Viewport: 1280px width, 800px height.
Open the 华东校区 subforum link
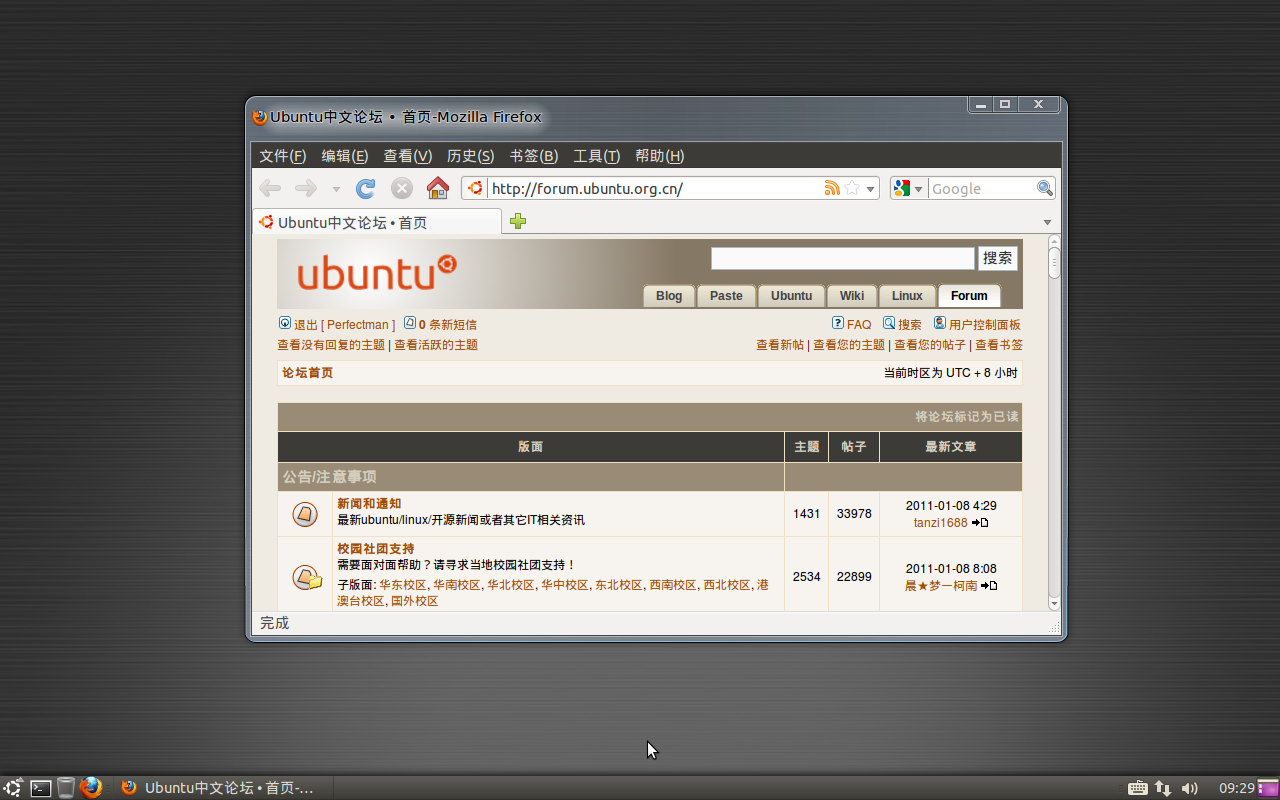402,585
